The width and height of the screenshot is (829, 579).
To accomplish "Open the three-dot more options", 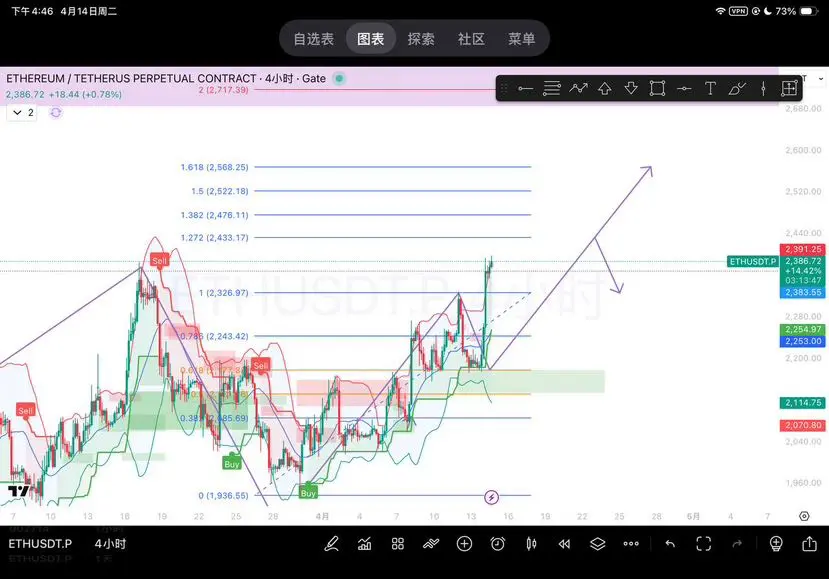I will tap(631, 544).
